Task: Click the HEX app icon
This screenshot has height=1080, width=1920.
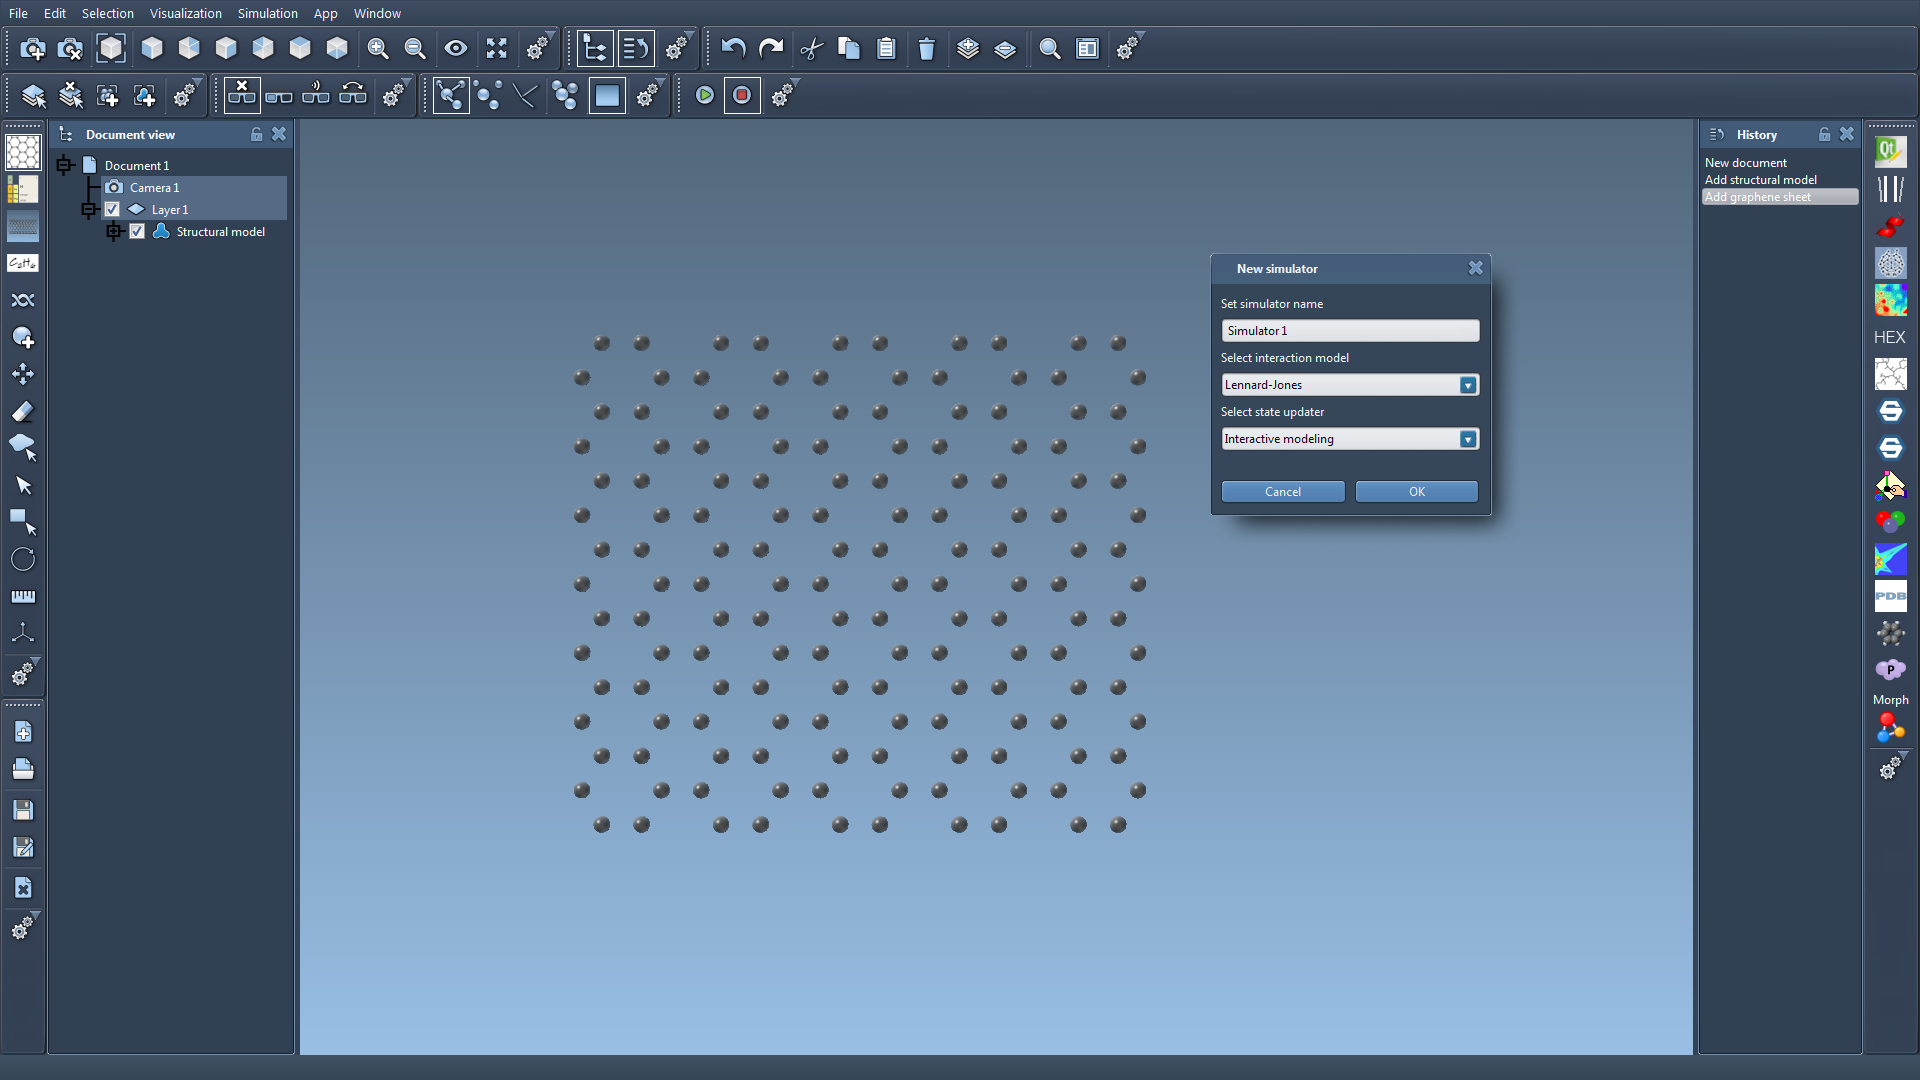Action: coord(1889,337)
